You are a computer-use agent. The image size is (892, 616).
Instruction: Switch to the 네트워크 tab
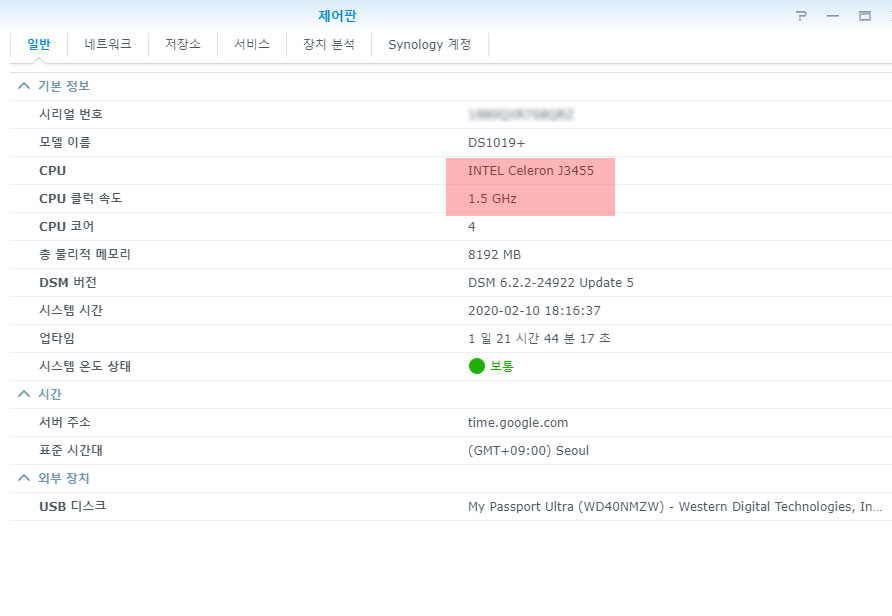pos(108,44)
